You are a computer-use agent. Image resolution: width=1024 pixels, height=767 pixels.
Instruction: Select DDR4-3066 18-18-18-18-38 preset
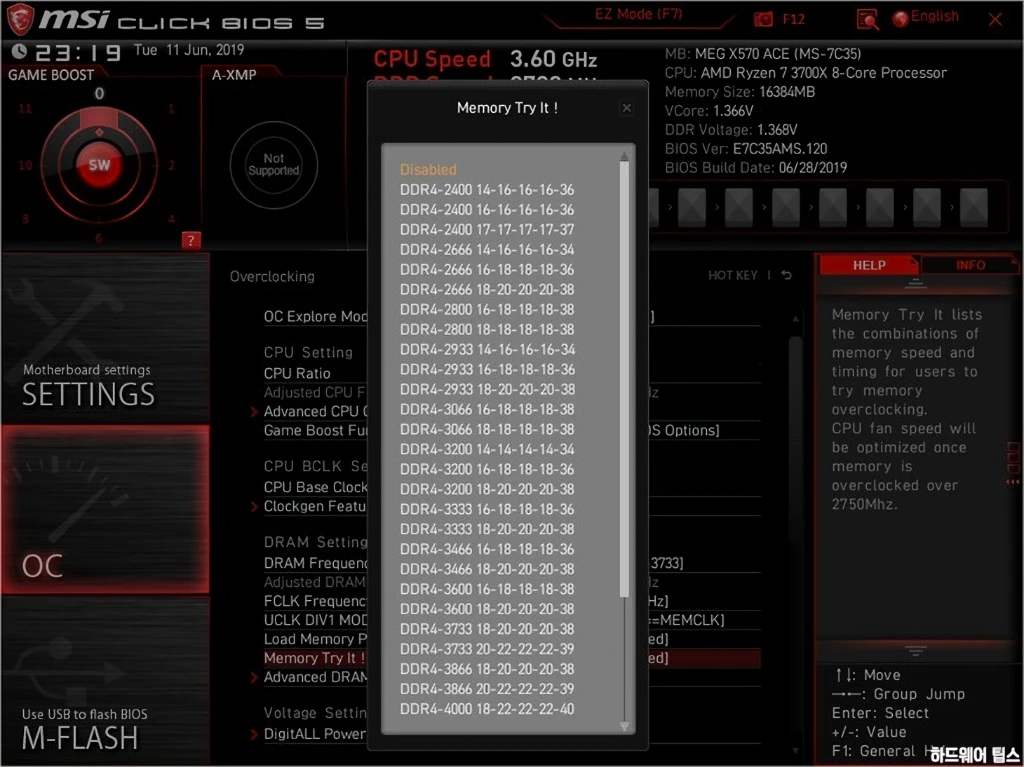click(x=487, y=429)
